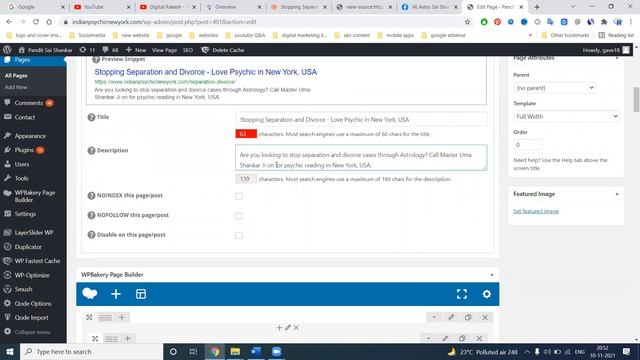Click Delete Cache in admin bar
Viewport: 640px width, 360px height.
point(223,50)
